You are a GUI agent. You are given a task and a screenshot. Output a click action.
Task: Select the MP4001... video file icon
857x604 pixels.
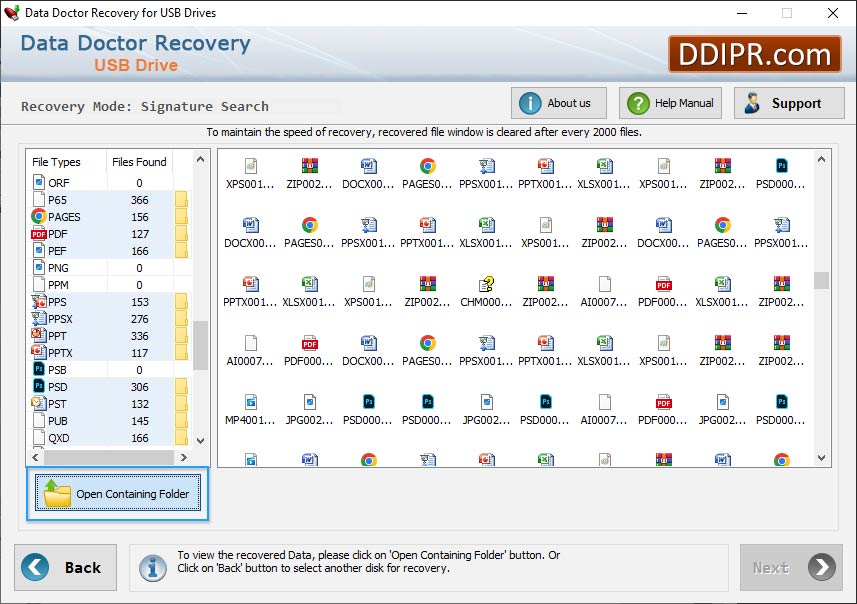click(250, 402)
